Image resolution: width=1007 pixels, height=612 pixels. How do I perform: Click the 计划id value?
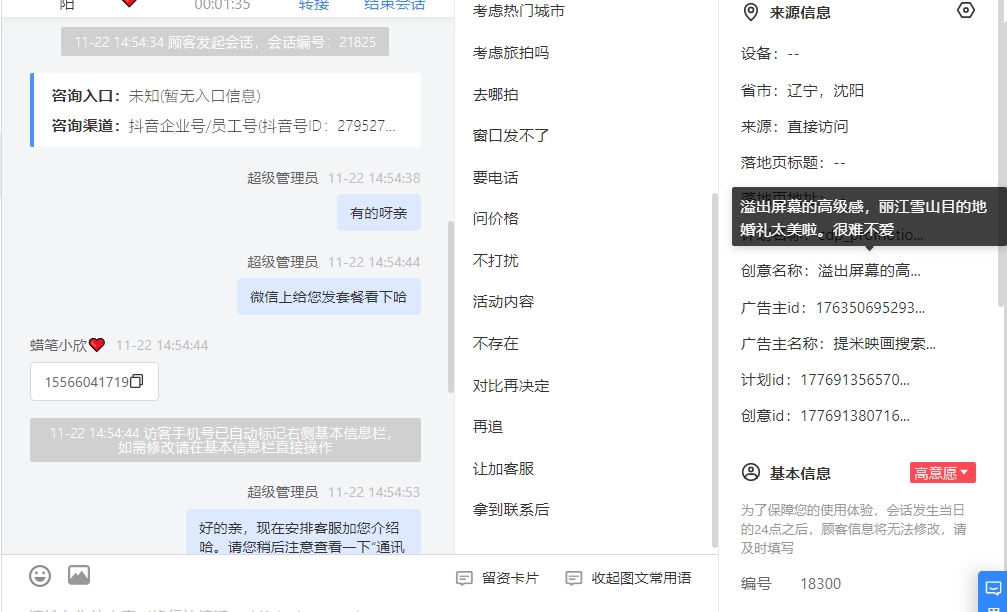855,380
